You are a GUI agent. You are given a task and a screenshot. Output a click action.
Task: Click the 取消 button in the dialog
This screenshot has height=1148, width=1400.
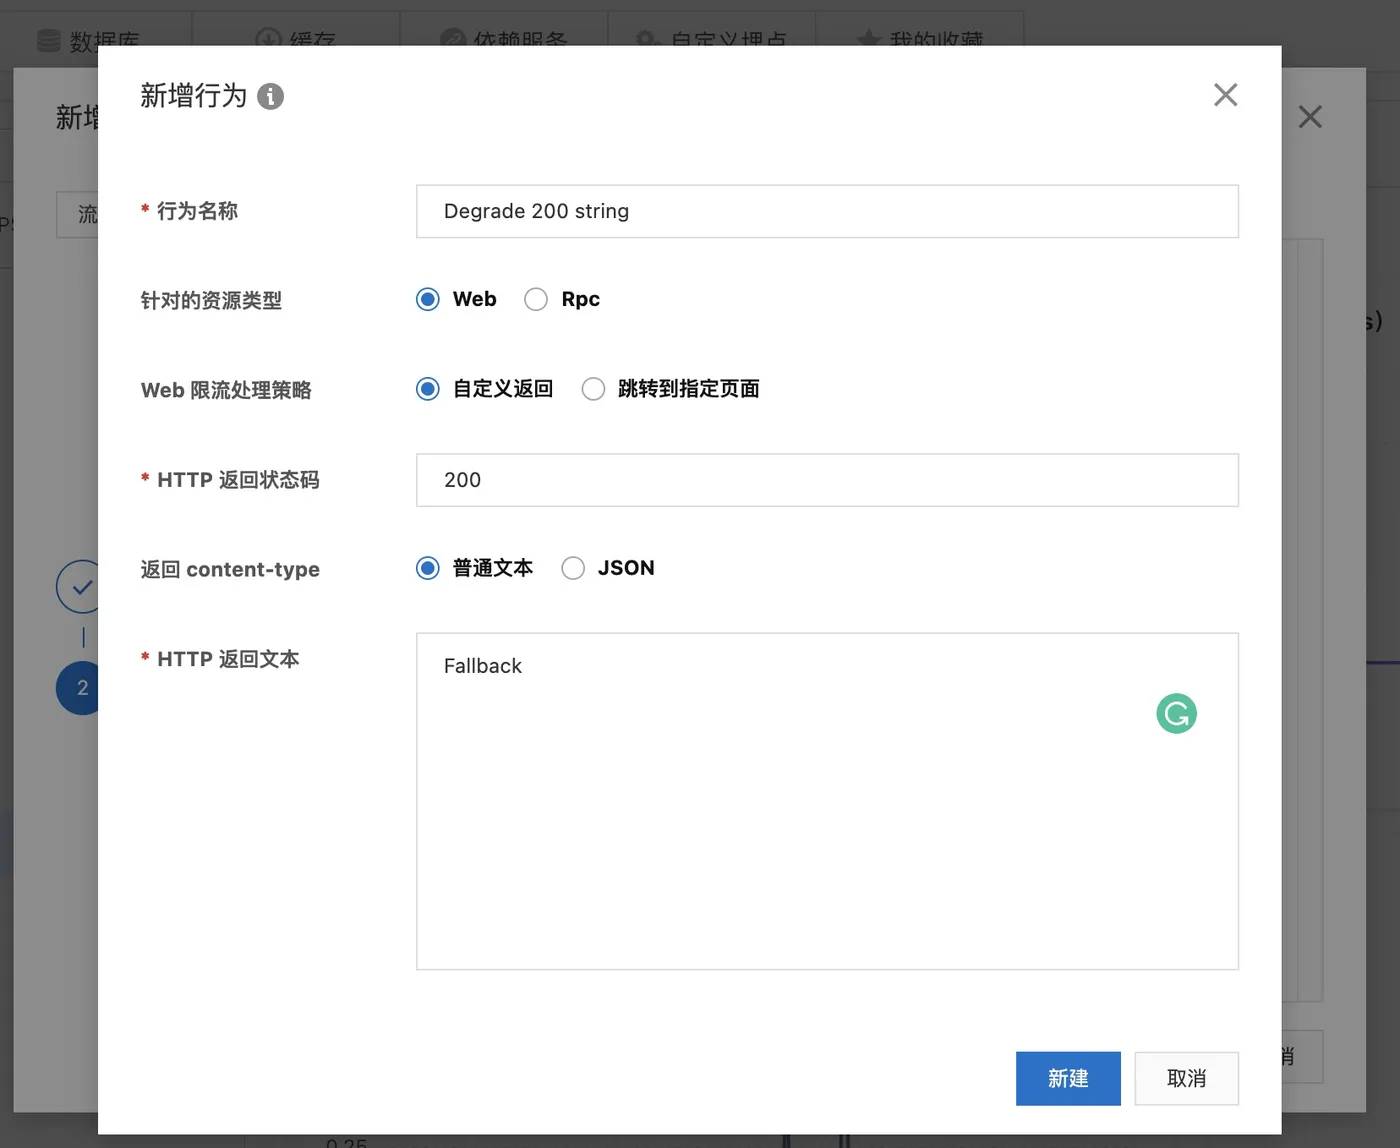[x=1187, y=1078]
